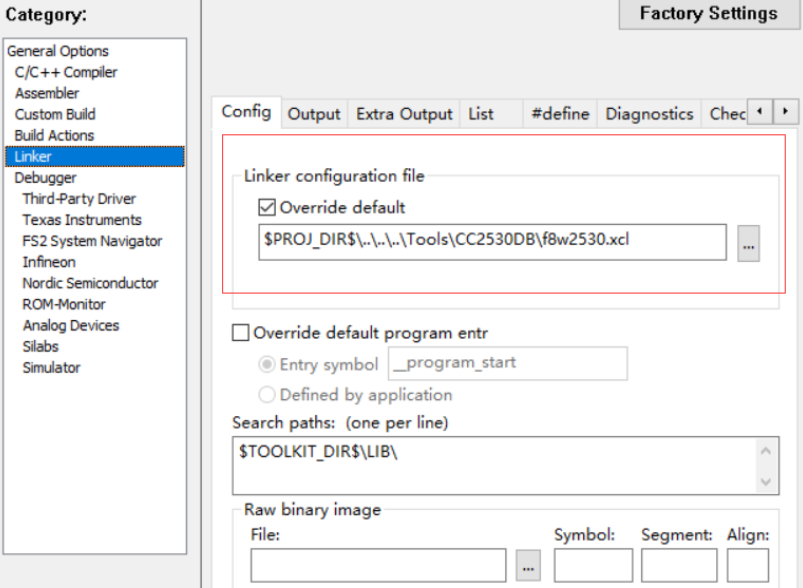Select Nordic Semiconductor entry
The image size is (803, 588).
pyautogui.click(x=91, y=283)
